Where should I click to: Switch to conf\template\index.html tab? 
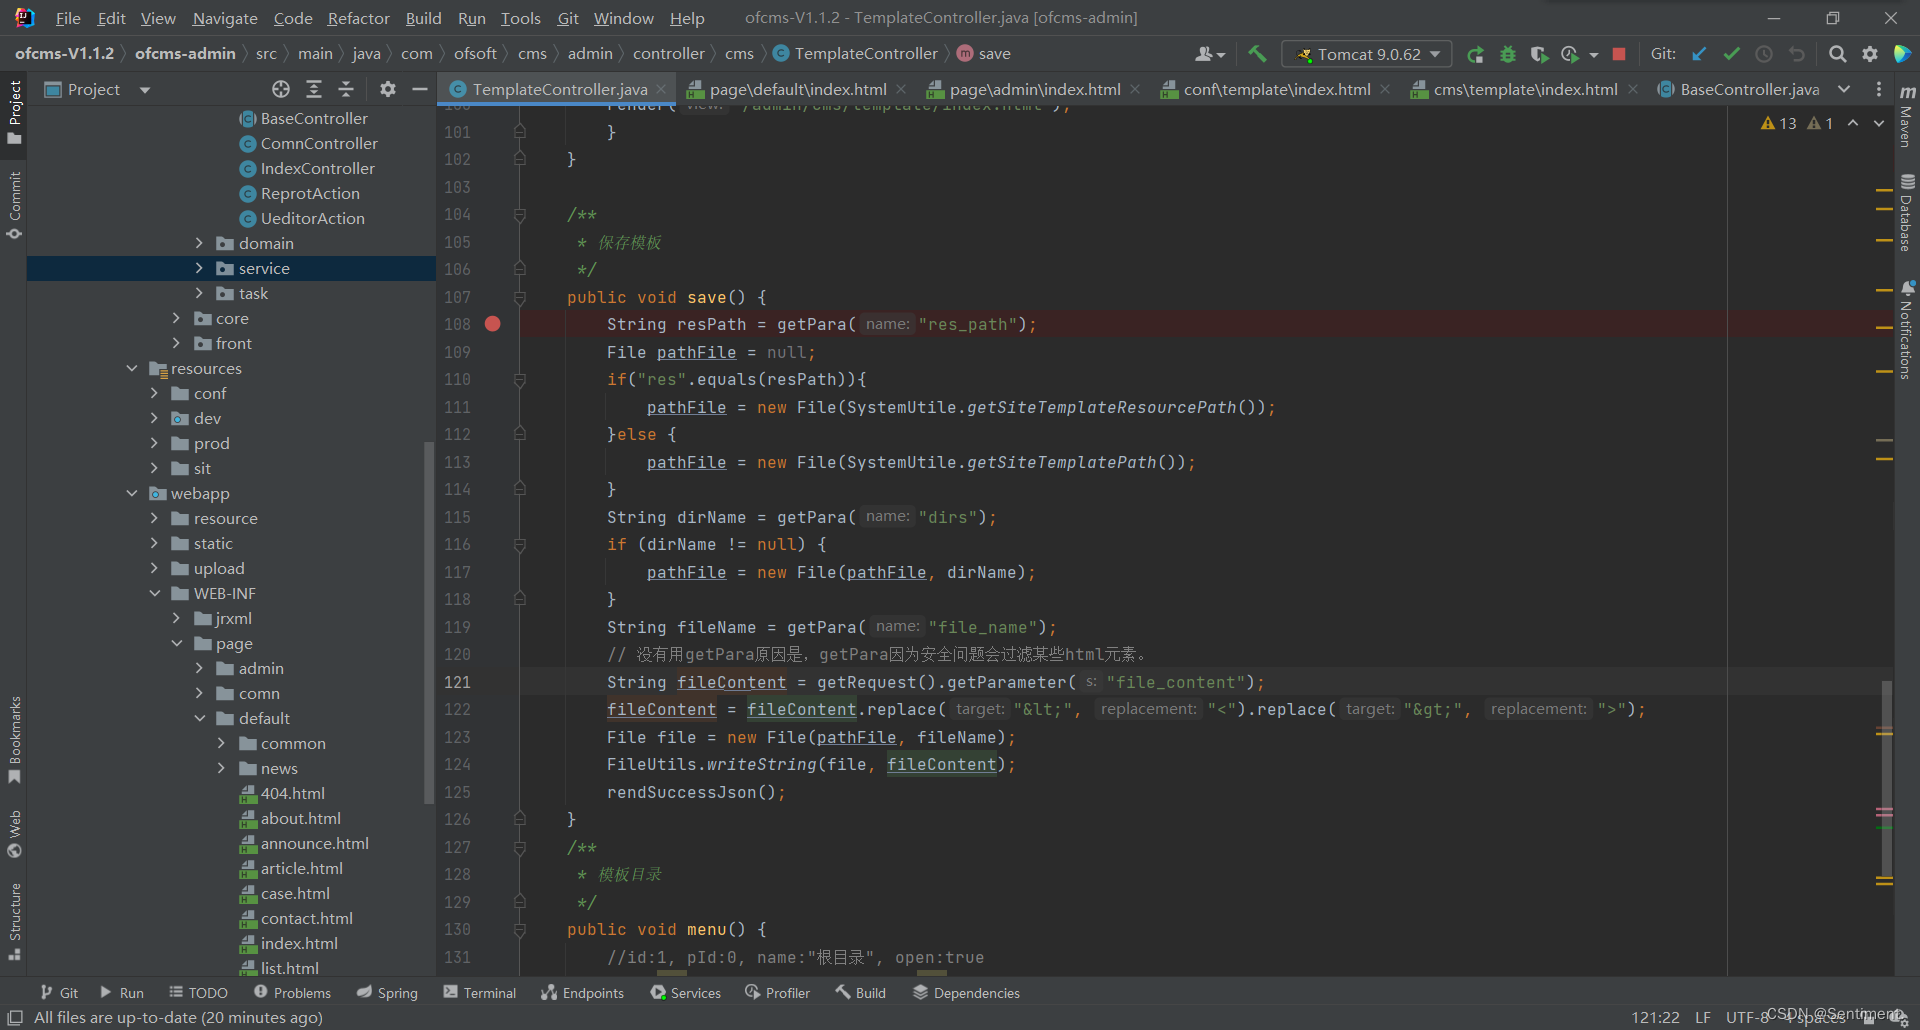(x=1275, y=89)
